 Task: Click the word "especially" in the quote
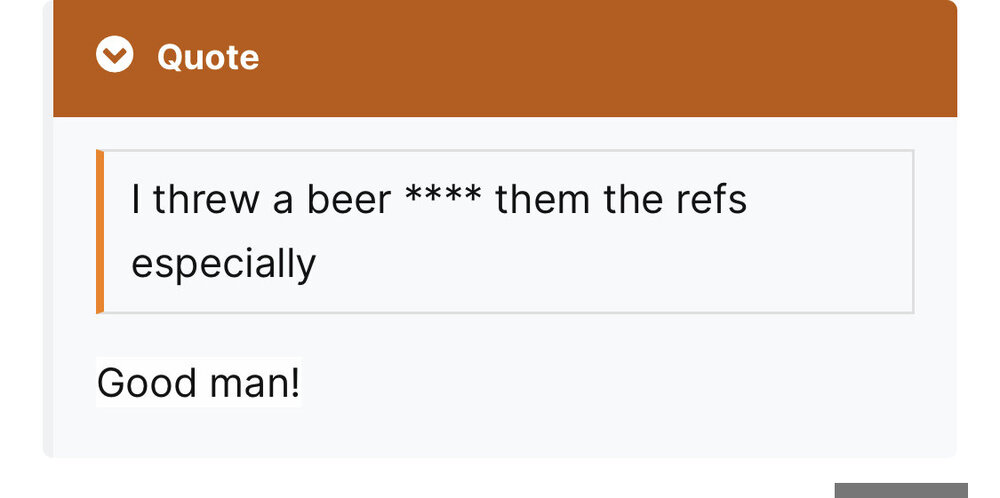[x=224, y=264]
